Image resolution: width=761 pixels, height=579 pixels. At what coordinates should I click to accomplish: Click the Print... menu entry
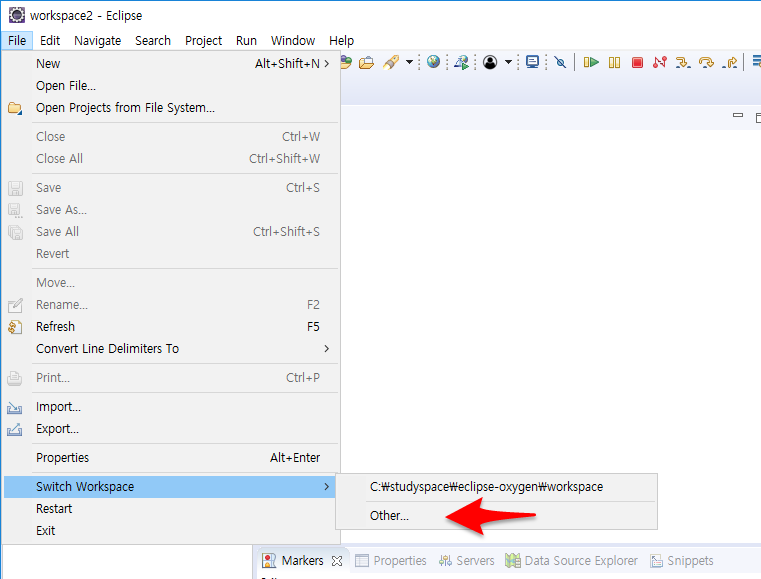pos(170,378)
